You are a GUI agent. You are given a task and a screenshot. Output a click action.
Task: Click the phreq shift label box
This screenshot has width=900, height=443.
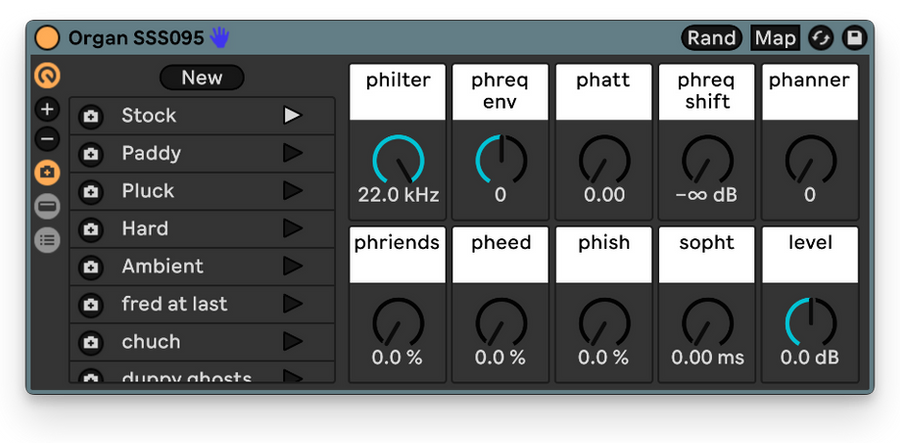(707, 92)
